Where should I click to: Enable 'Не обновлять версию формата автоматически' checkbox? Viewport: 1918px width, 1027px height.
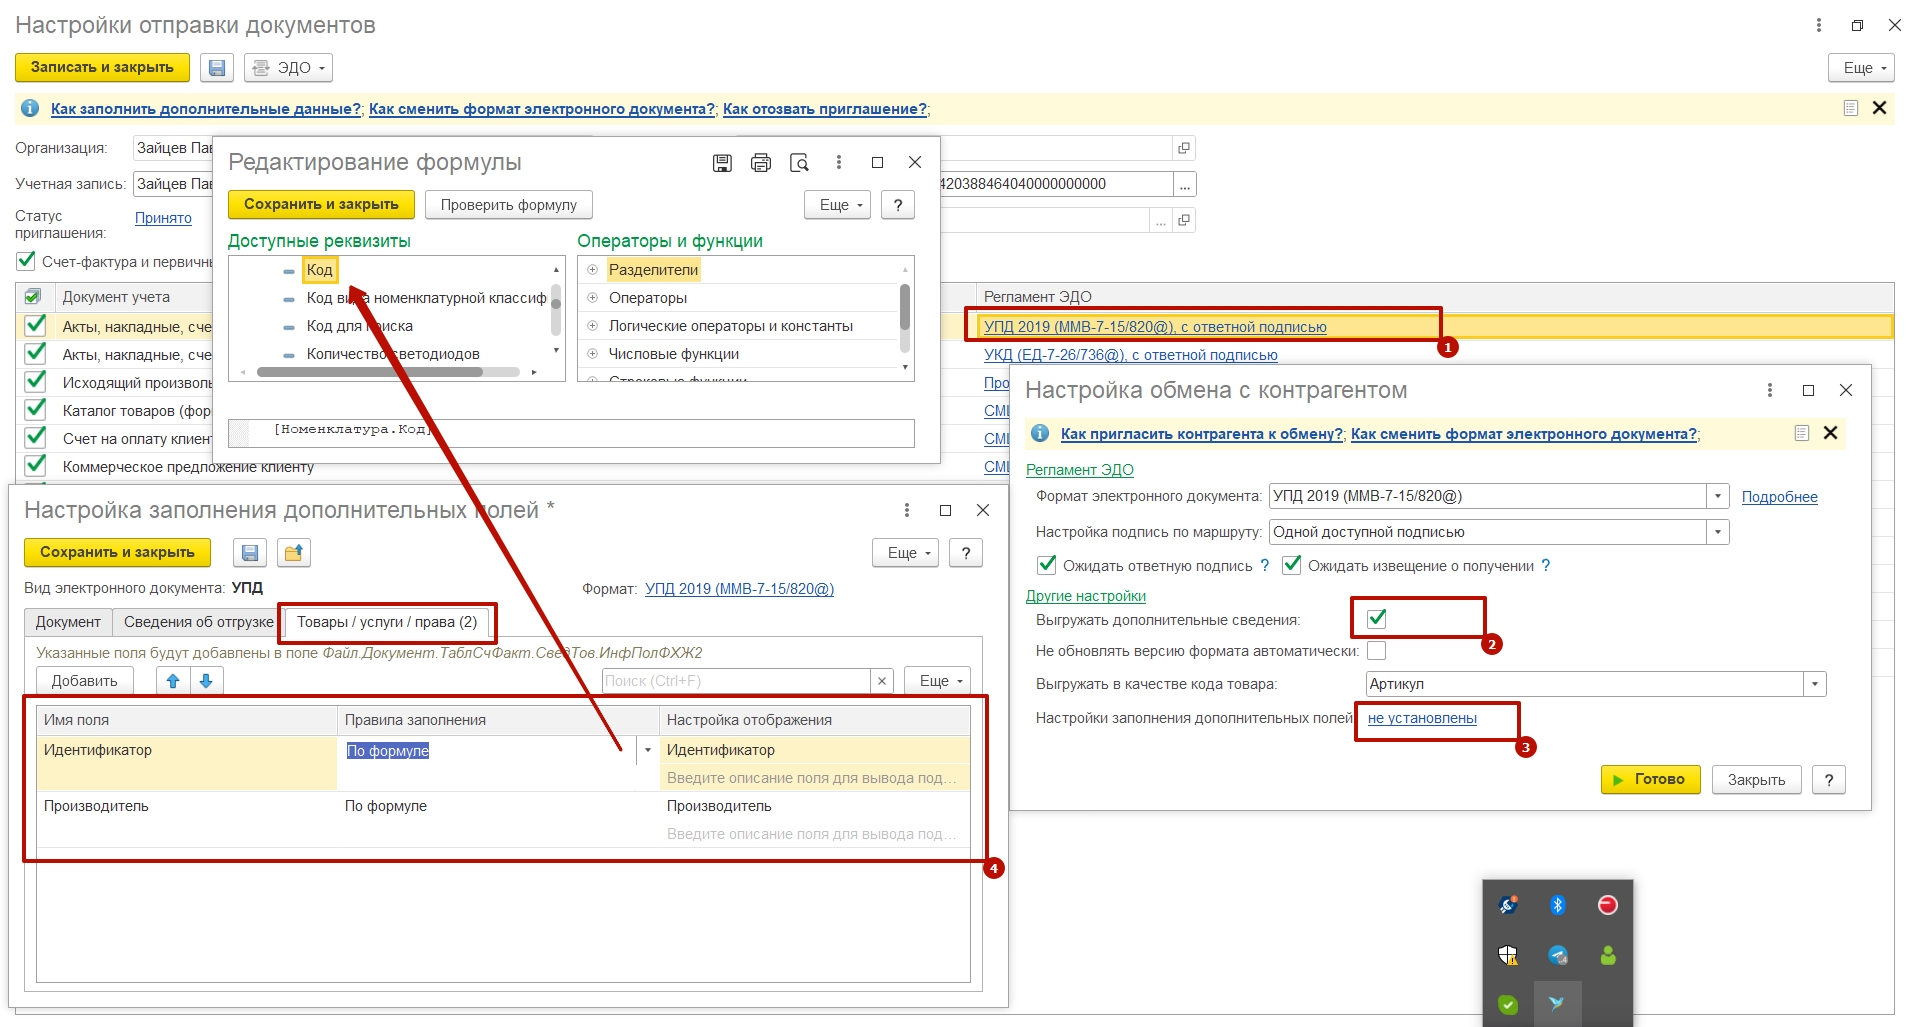click(x=1377, y=651)
